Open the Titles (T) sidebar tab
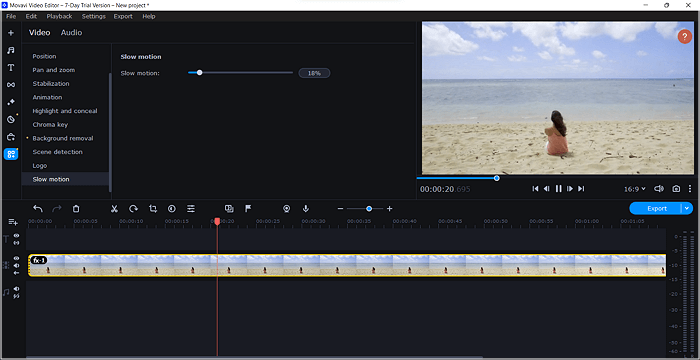 coord(11,67)
